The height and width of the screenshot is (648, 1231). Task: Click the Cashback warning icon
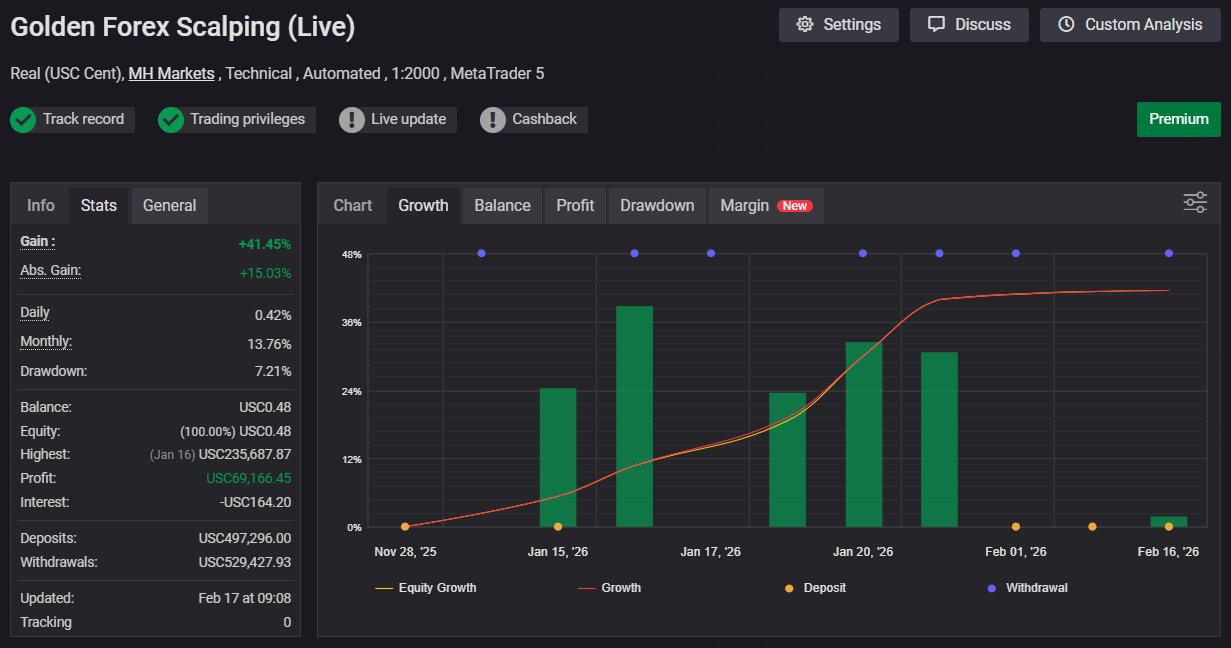click(x=493, y=120)
